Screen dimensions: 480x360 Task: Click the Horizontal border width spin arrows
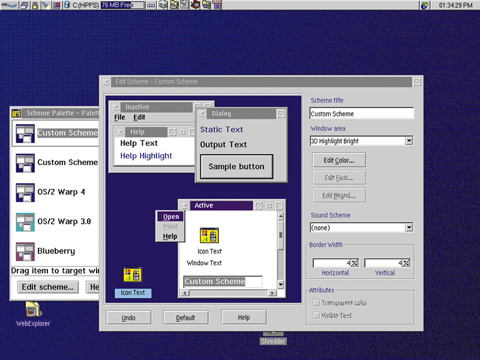coord(355,263)
